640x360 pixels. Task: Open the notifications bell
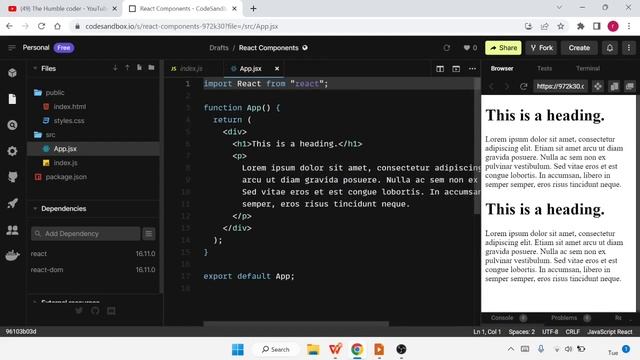pos(610,48)
